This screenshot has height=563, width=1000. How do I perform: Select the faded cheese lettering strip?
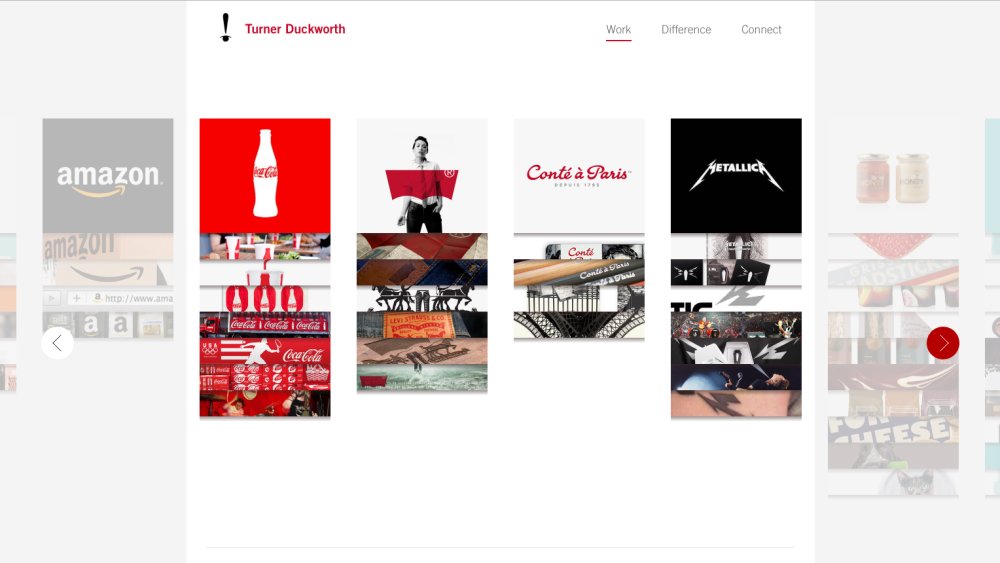coord(893,429)
